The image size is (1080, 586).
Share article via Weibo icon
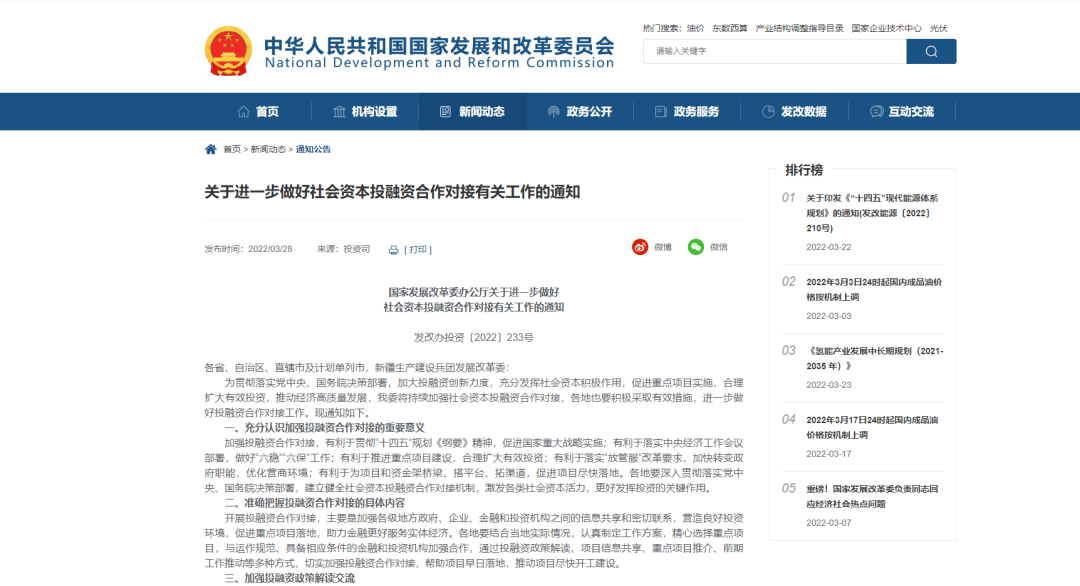pos(640,247)
